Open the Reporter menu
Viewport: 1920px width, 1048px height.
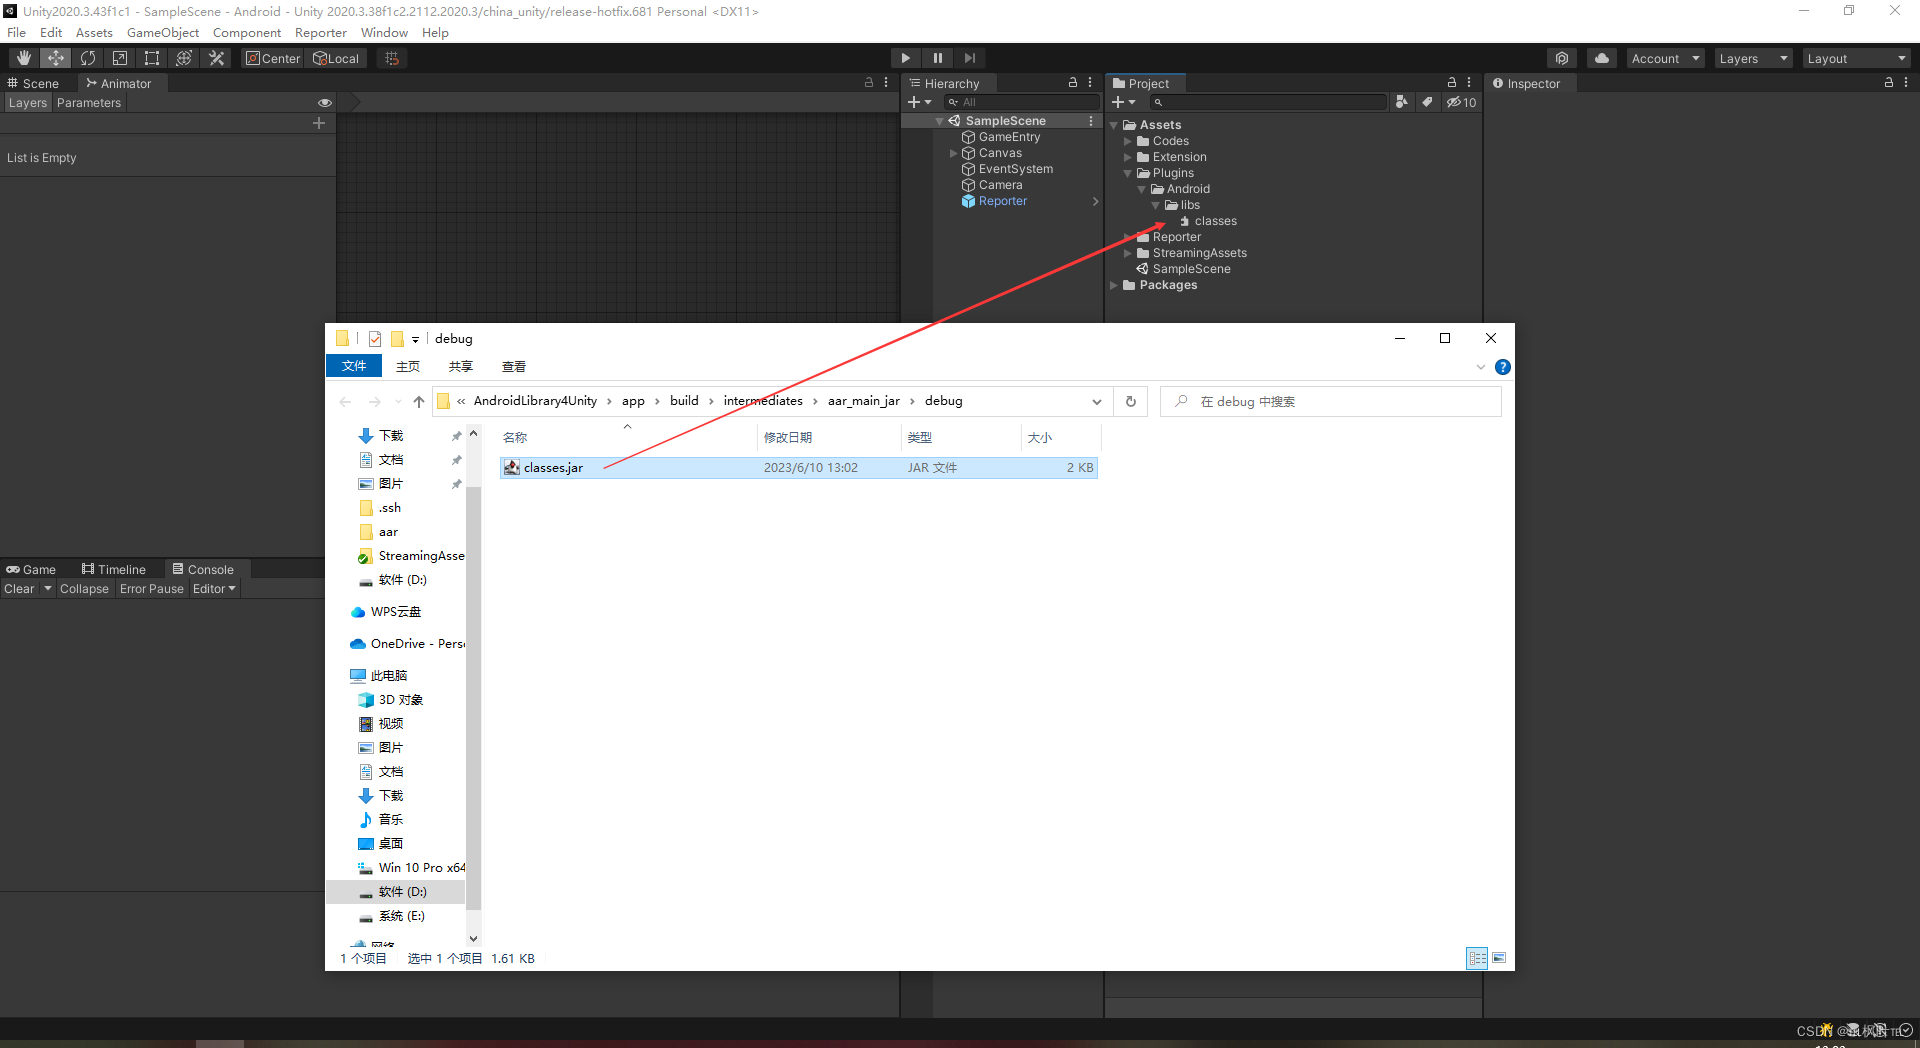321,32
